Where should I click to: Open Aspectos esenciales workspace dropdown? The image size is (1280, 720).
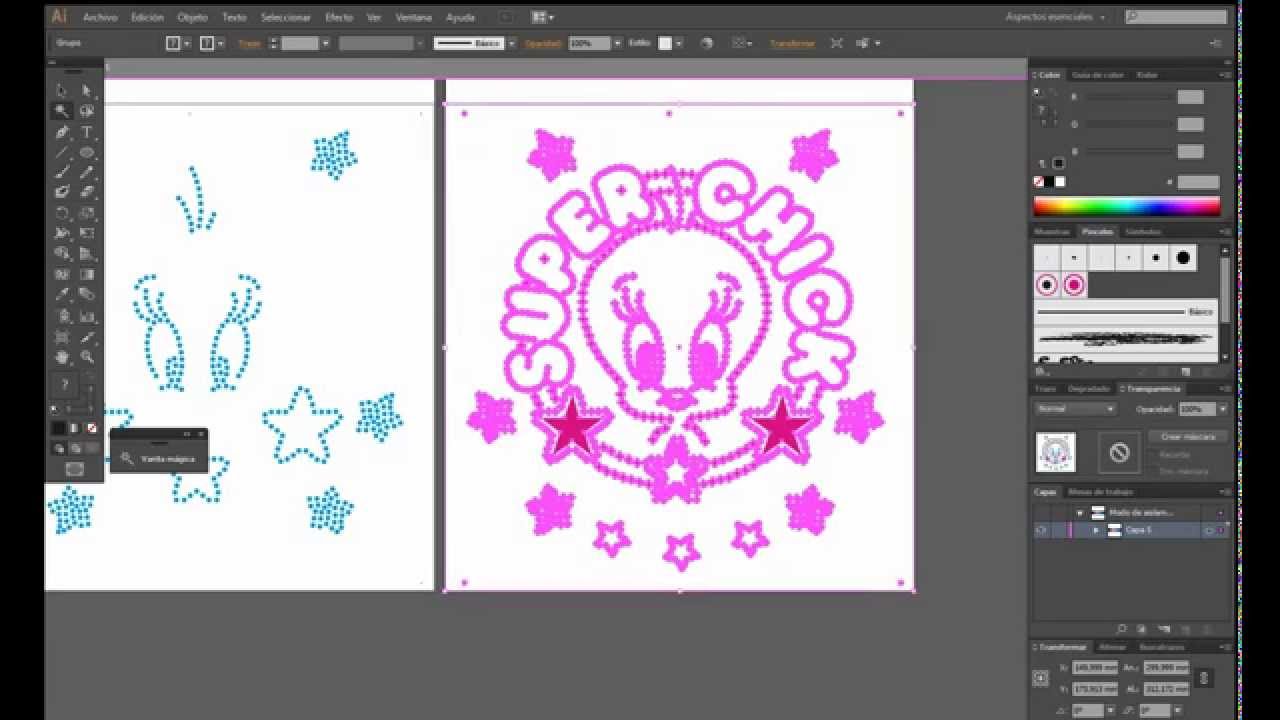(1056, 17)
